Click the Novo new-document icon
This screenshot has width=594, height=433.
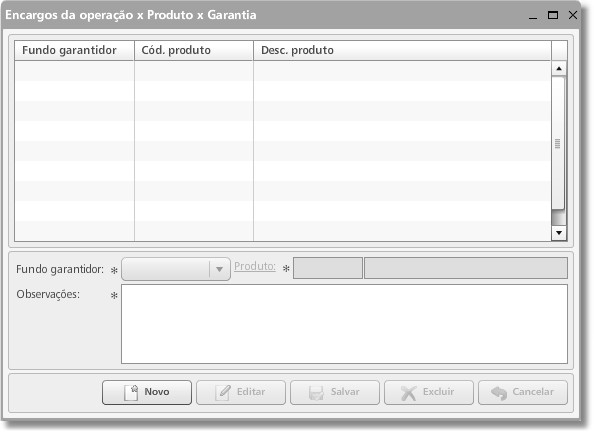(131, 392)
